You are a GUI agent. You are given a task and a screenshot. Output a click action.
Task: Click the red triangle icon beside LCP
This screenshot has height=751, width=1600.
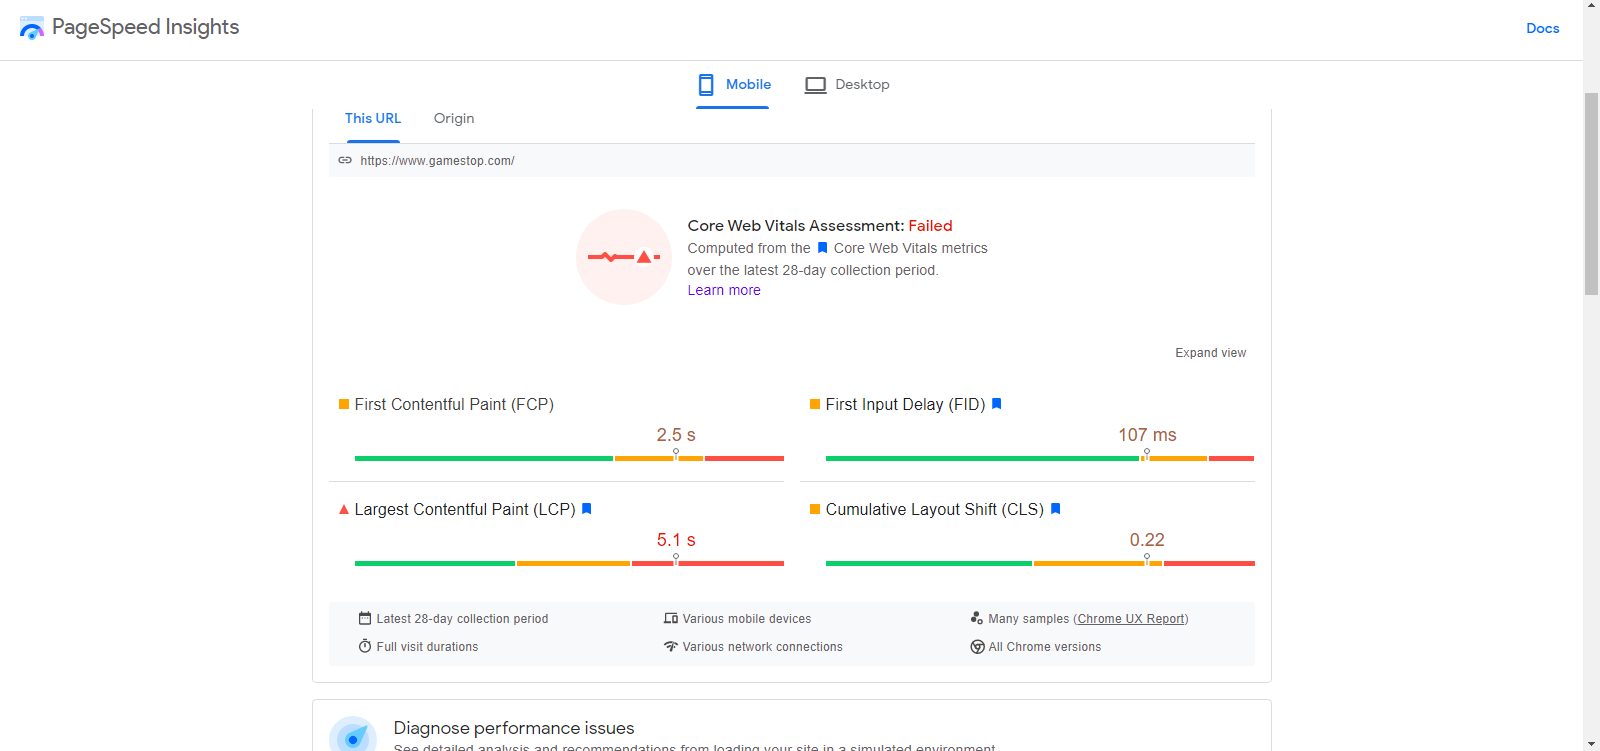pos(344,509)
